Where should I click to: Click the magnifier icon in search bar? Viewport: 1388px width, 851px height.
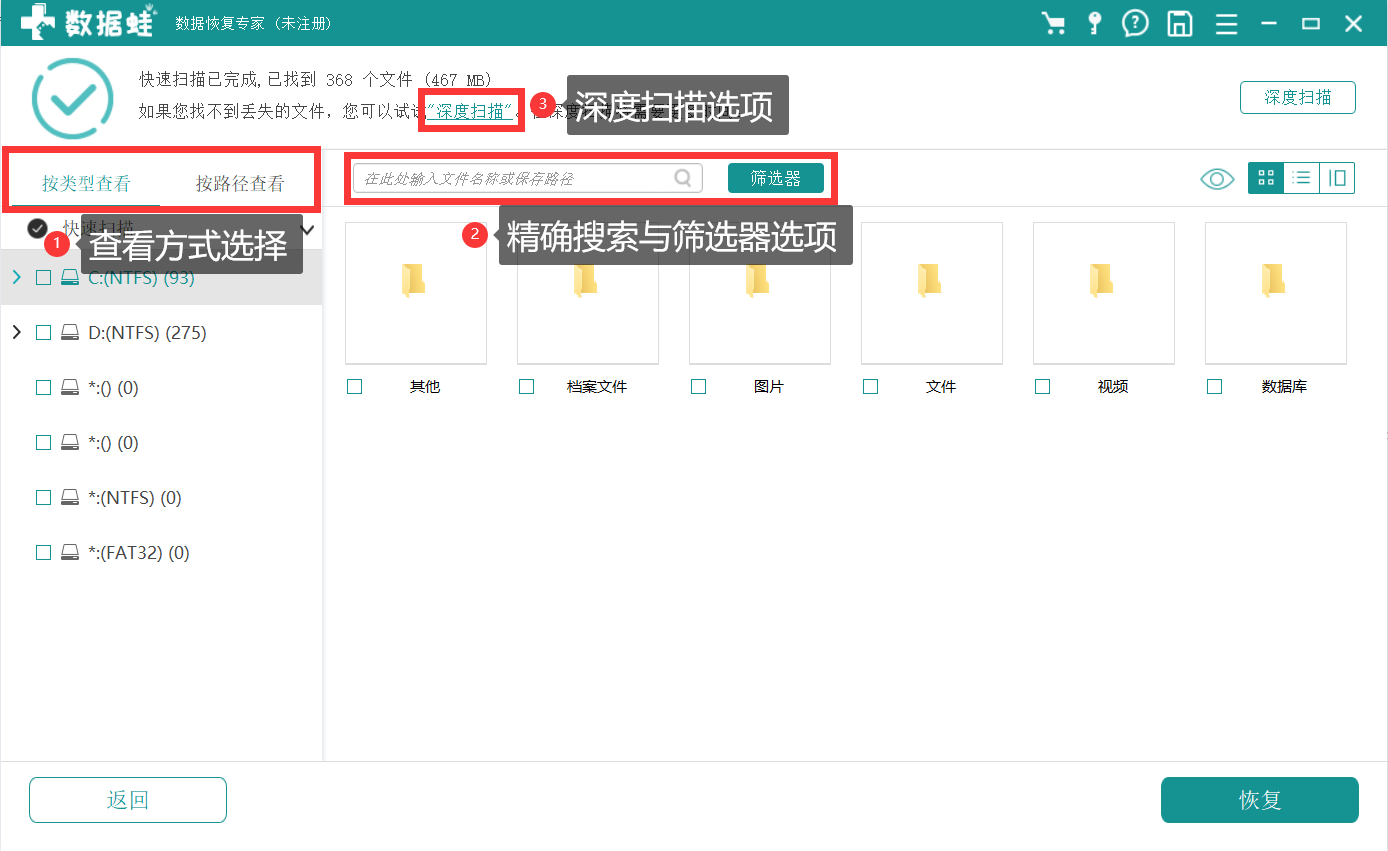click(683, 177)
